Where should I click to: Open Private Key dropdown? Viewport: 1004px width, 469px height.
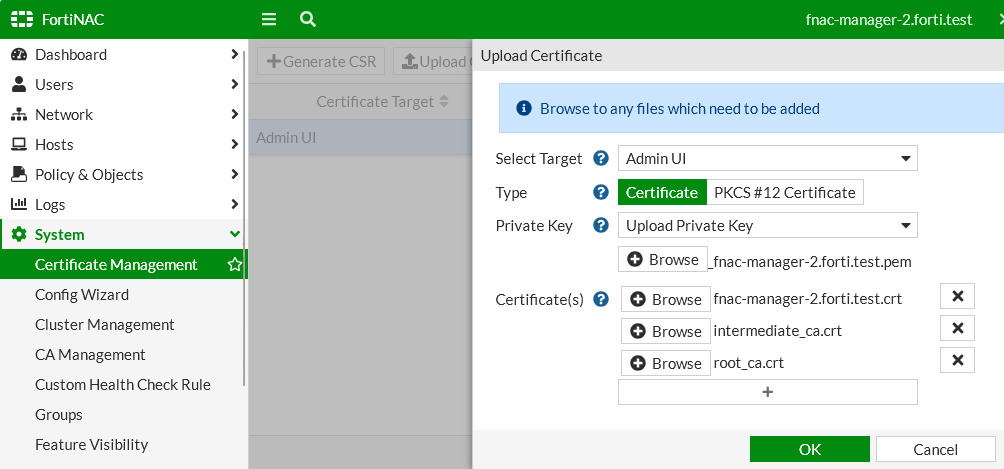coord(768,226)
